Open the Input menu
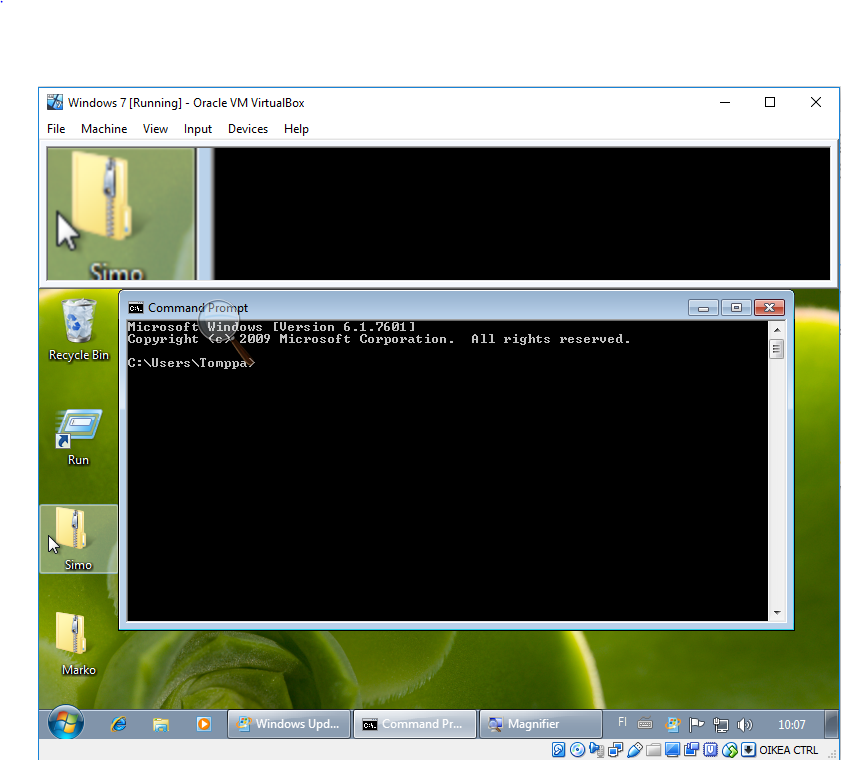Screen dimensions: 841x760 click(x=197, y=129)
